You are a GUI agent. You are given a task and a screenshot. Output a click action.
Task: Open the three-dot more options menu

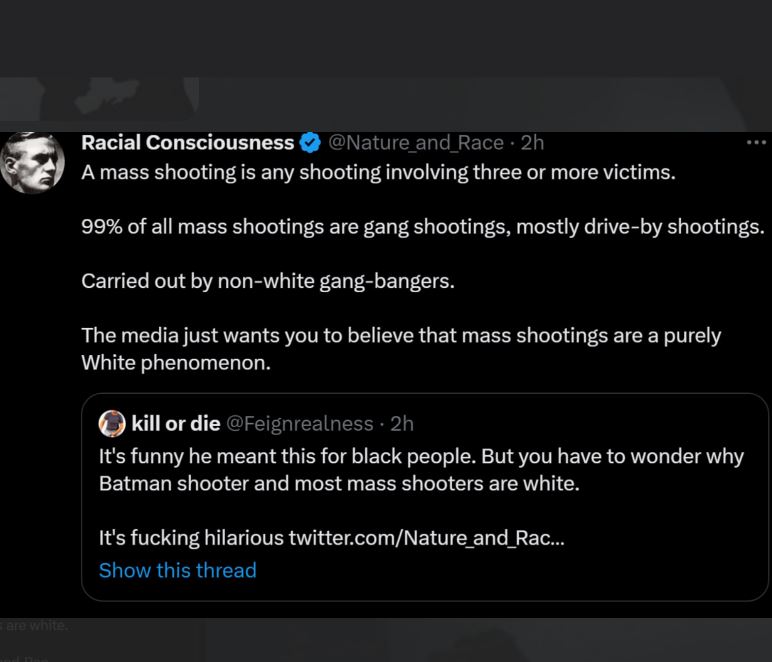click(756, 143)
